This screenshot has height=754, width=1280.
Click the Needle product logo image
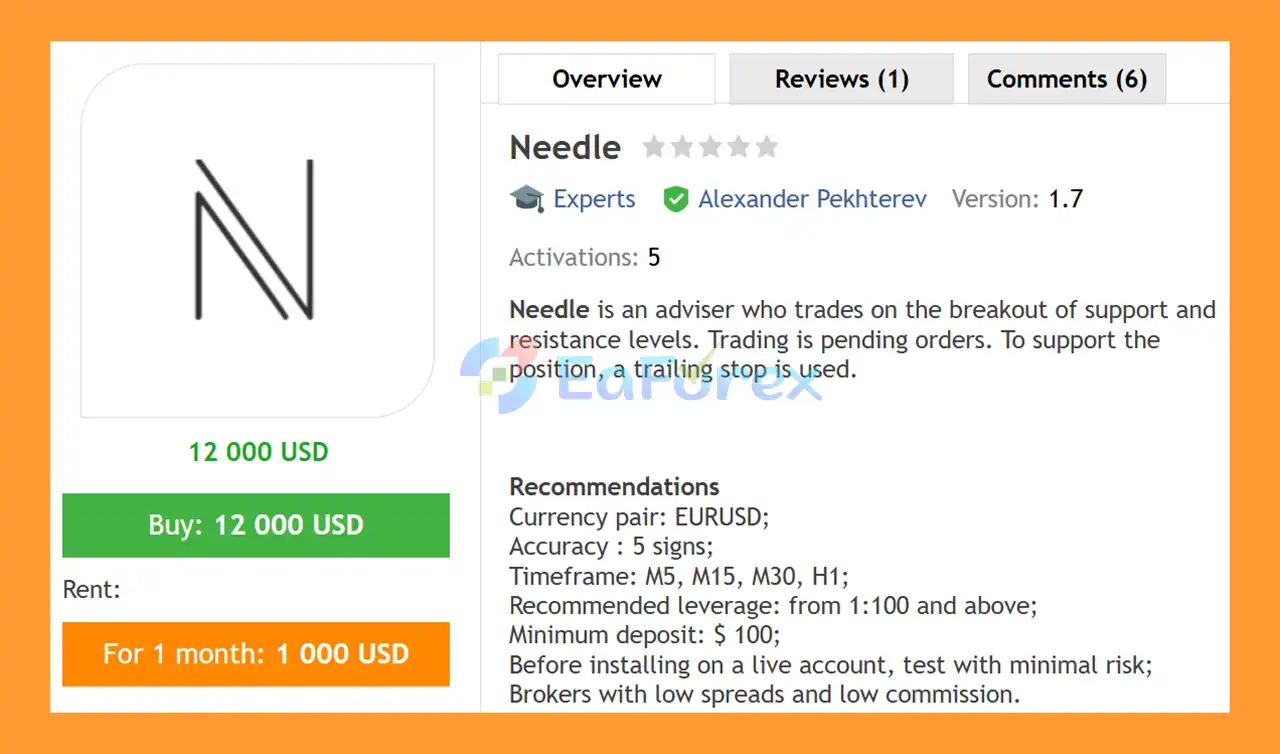pyautogui.click(x=257, y=240)
